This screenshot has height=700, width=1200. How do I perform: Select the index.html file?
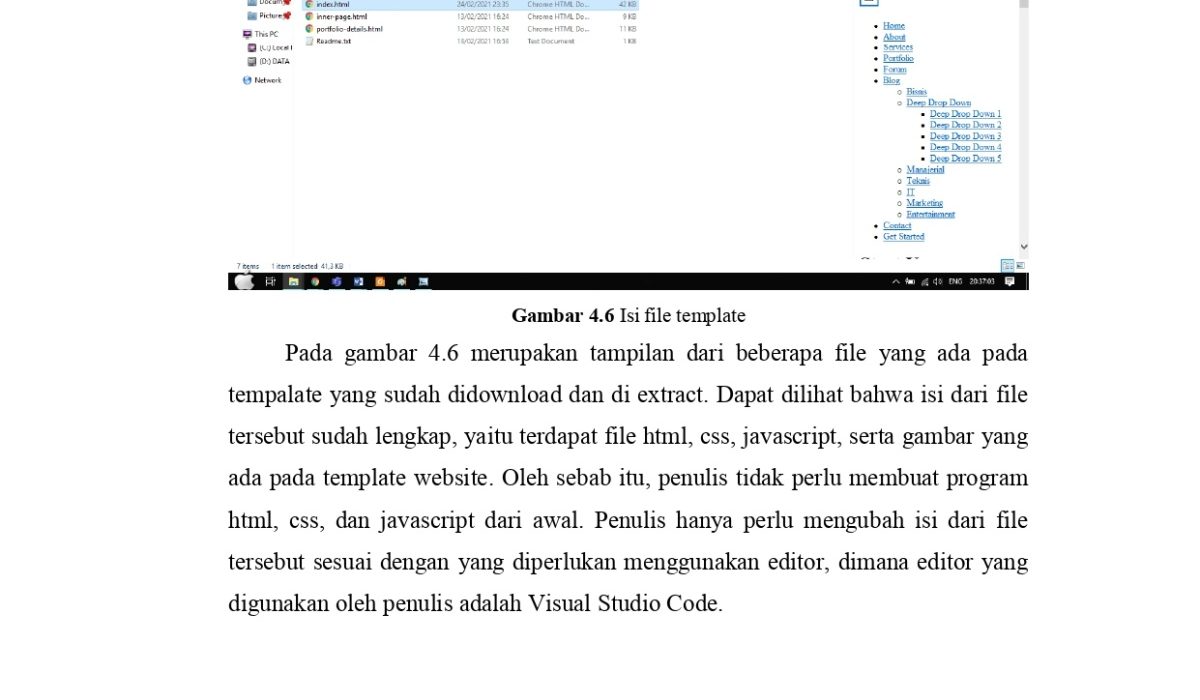tap(333, 5)
